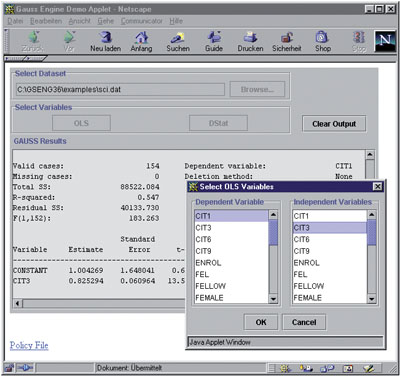Select CIT9 in Independent Variables list
400x376 pixels.
[330, 251]
